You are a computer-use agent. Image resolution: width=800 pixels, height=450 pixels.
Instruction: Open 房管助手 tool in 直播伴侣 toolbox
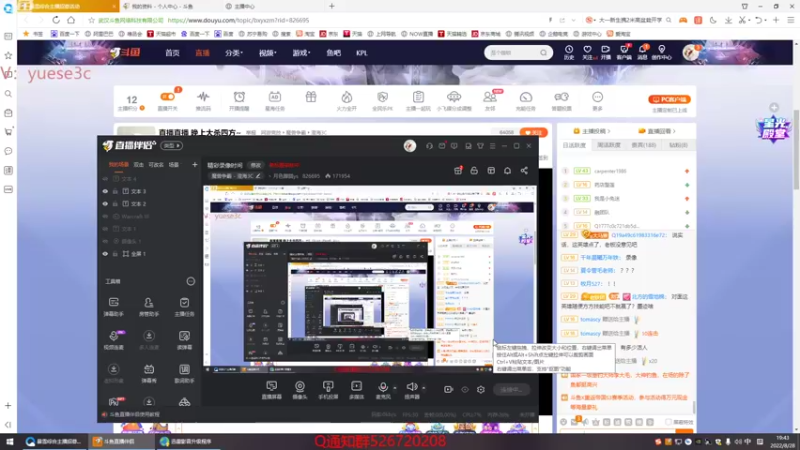[148, 307]
